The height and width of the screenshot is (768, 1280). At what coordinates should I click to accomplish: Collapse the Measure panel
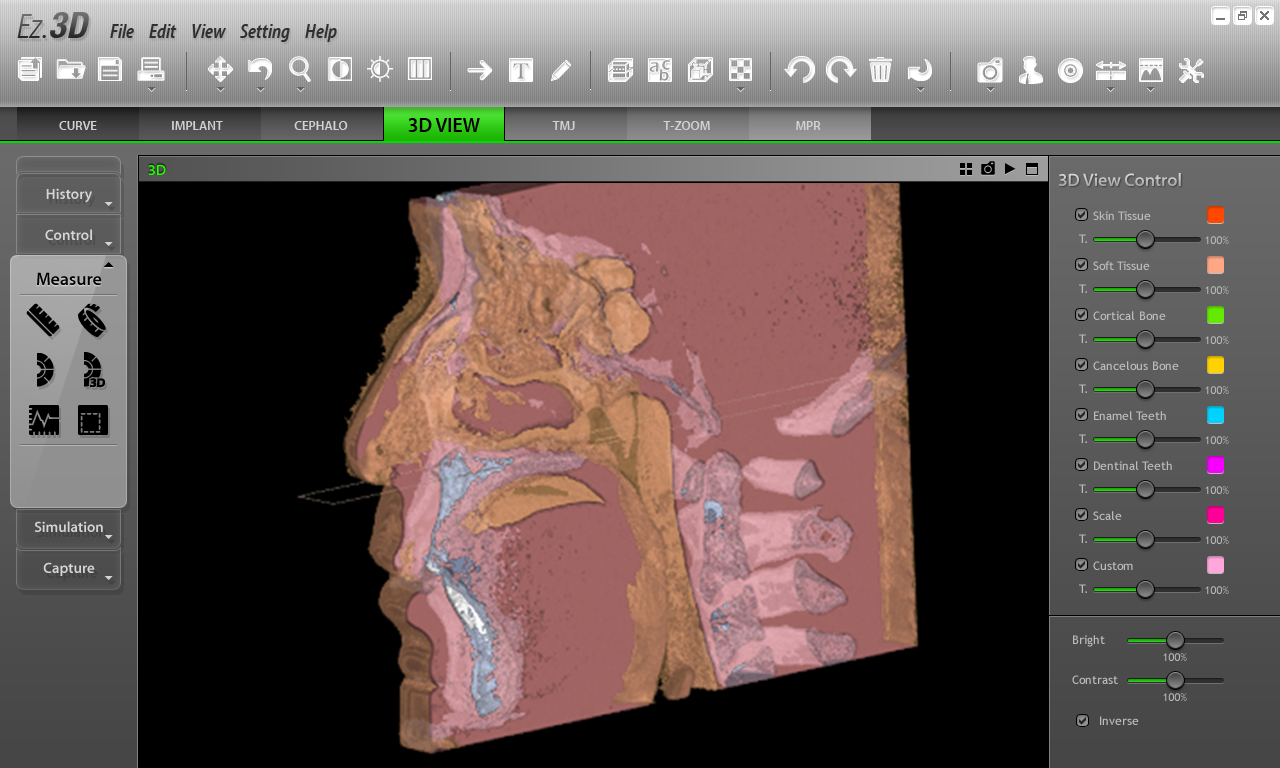(69, 277)
